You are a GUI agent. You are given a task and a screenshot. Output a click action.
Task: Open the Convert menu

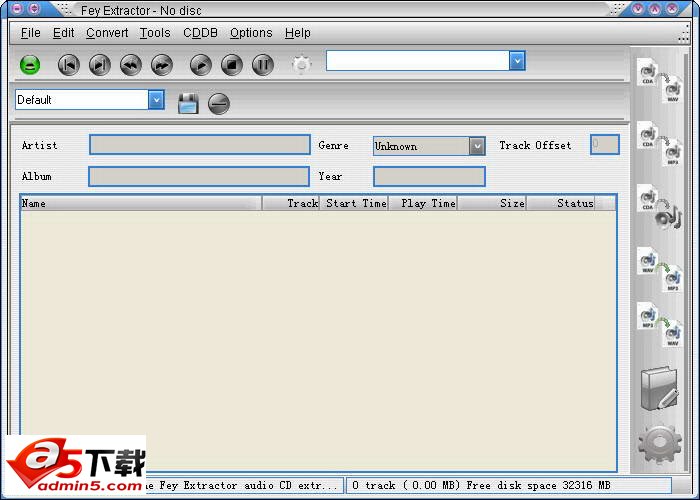tap(107, 33)
